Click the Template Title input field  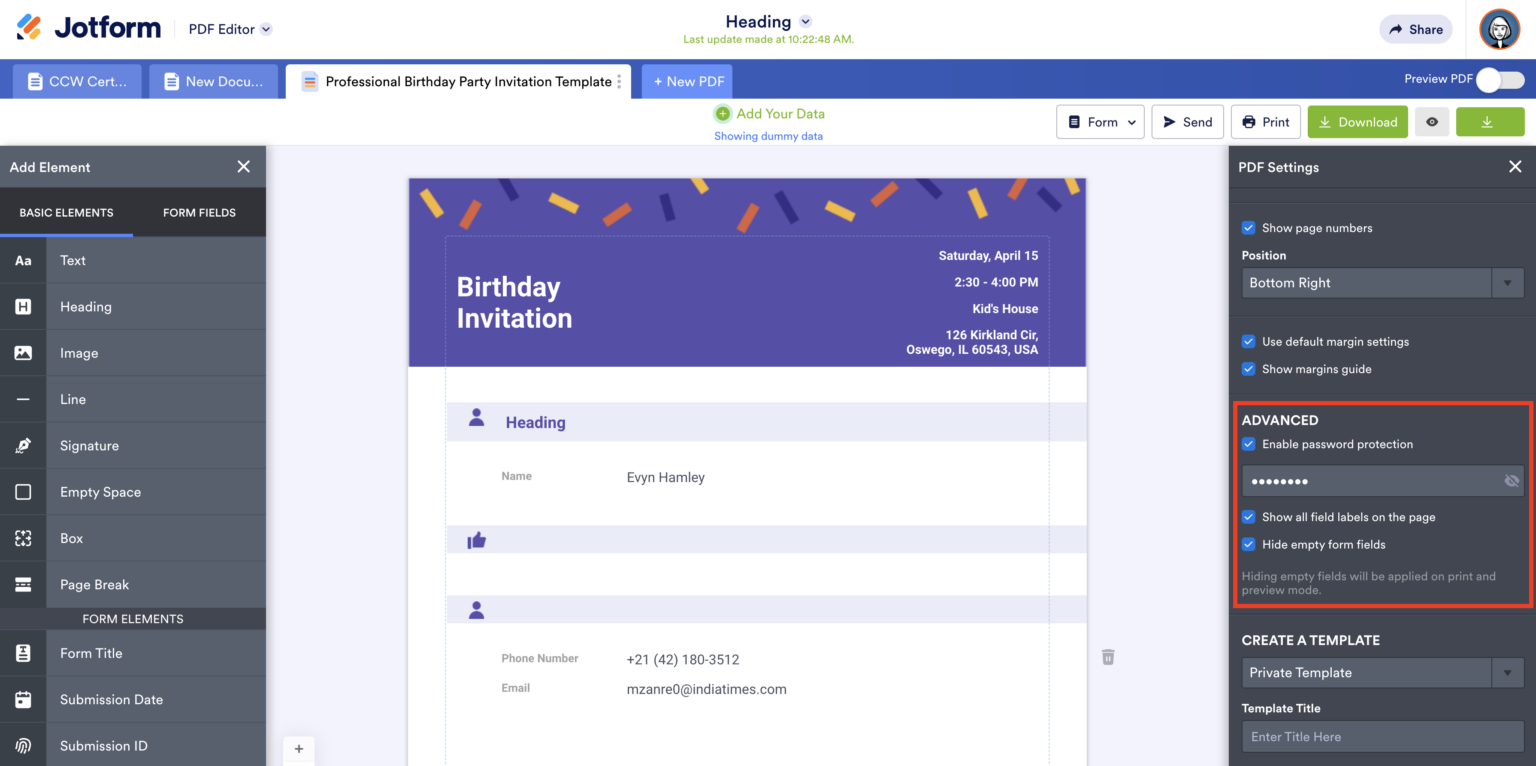tap(1382, 736)
